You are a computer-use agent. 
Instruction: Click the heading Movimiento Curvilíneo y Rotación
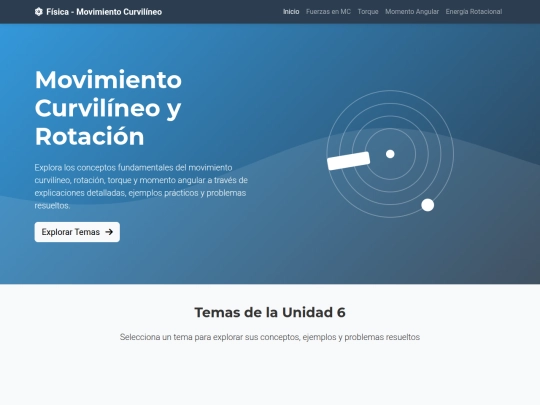click(108, 108)
